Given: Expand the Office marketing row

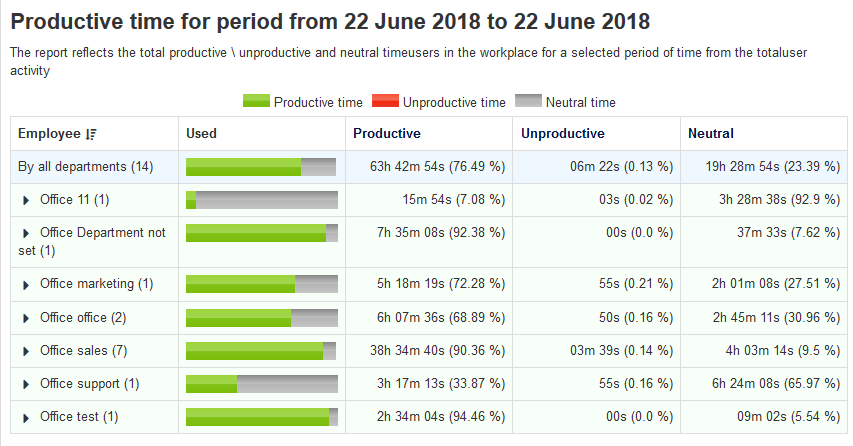Looking at the screenshot, I should pyautogui.click(x=27, y=284).
